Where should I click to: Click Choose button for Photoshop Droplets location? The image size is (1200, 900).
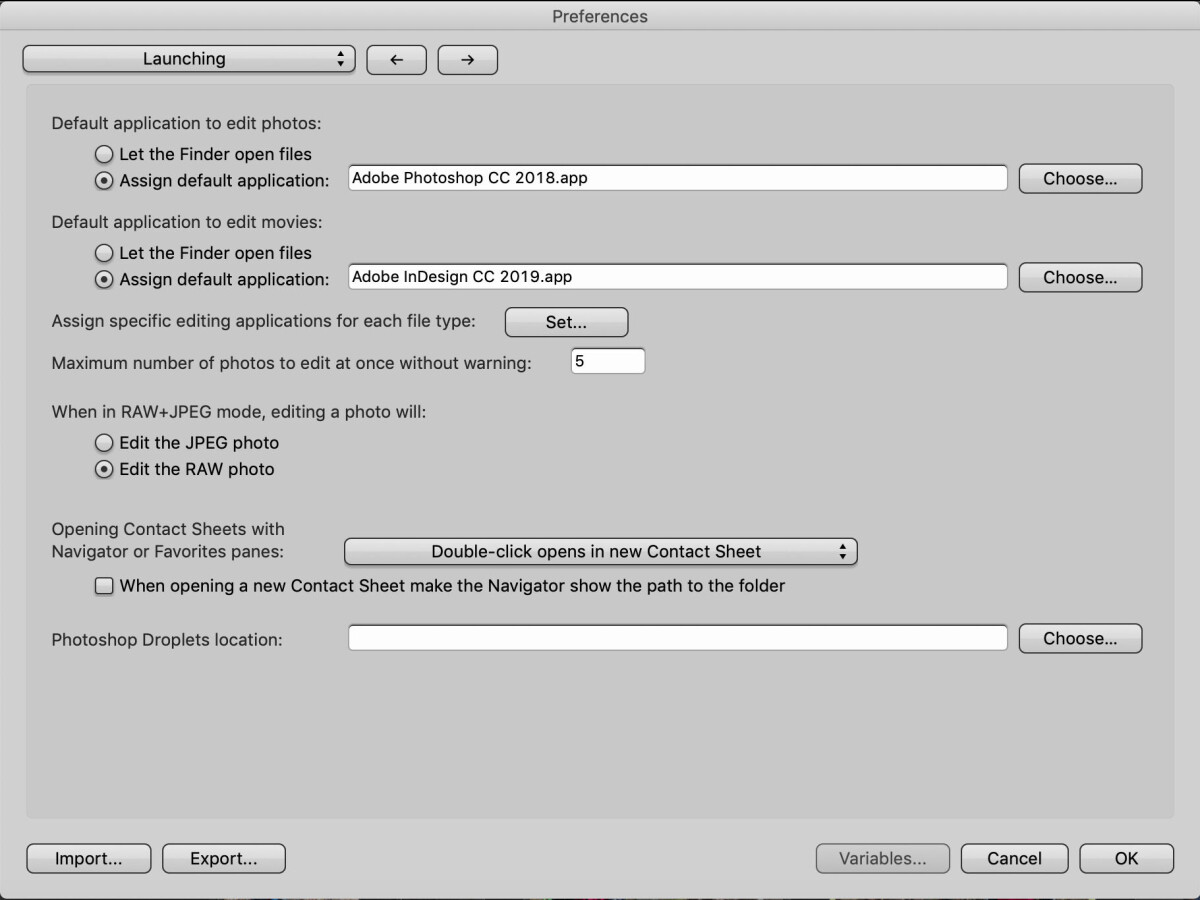coord(1080,638)
